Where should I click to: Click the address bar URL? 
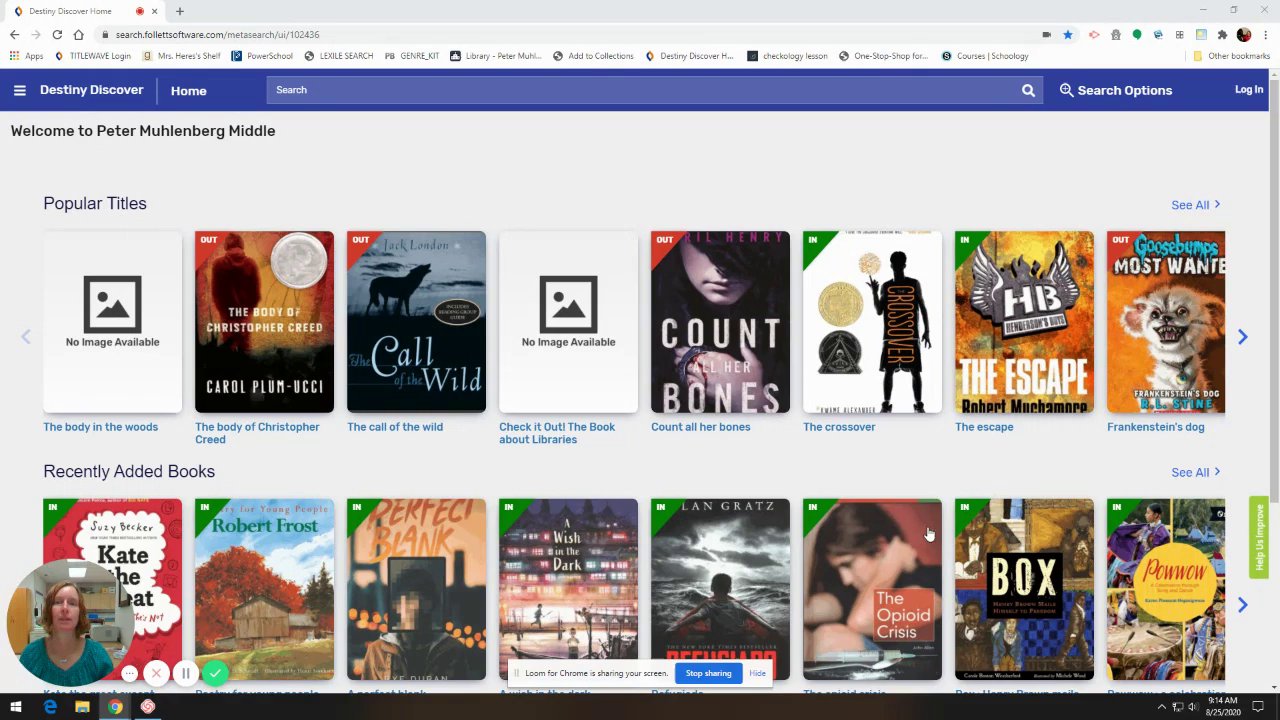click(217, 35)
